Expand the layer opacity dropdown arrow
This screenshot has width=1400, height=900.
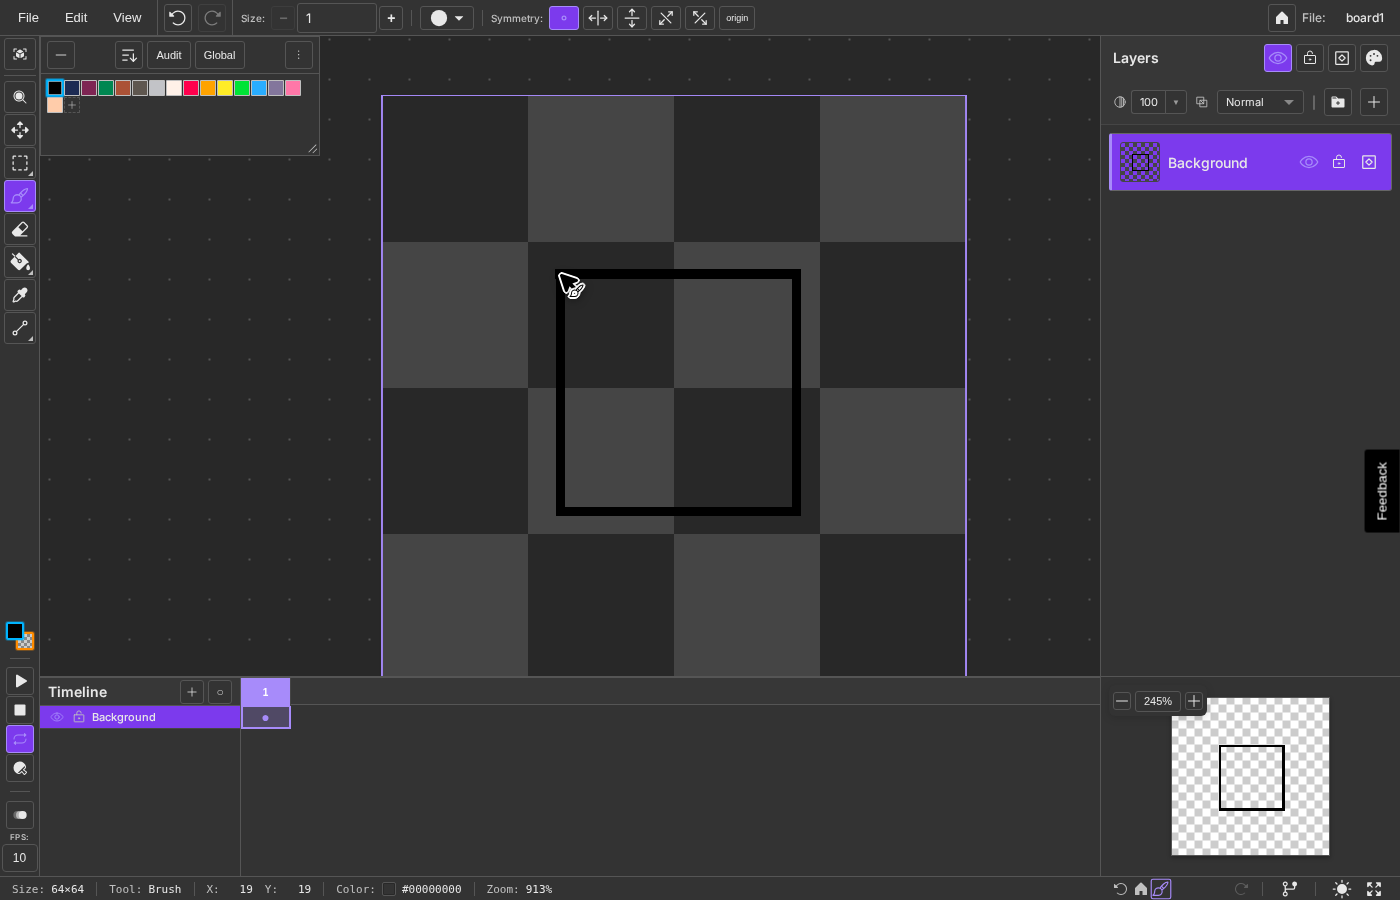point(1176,102)
